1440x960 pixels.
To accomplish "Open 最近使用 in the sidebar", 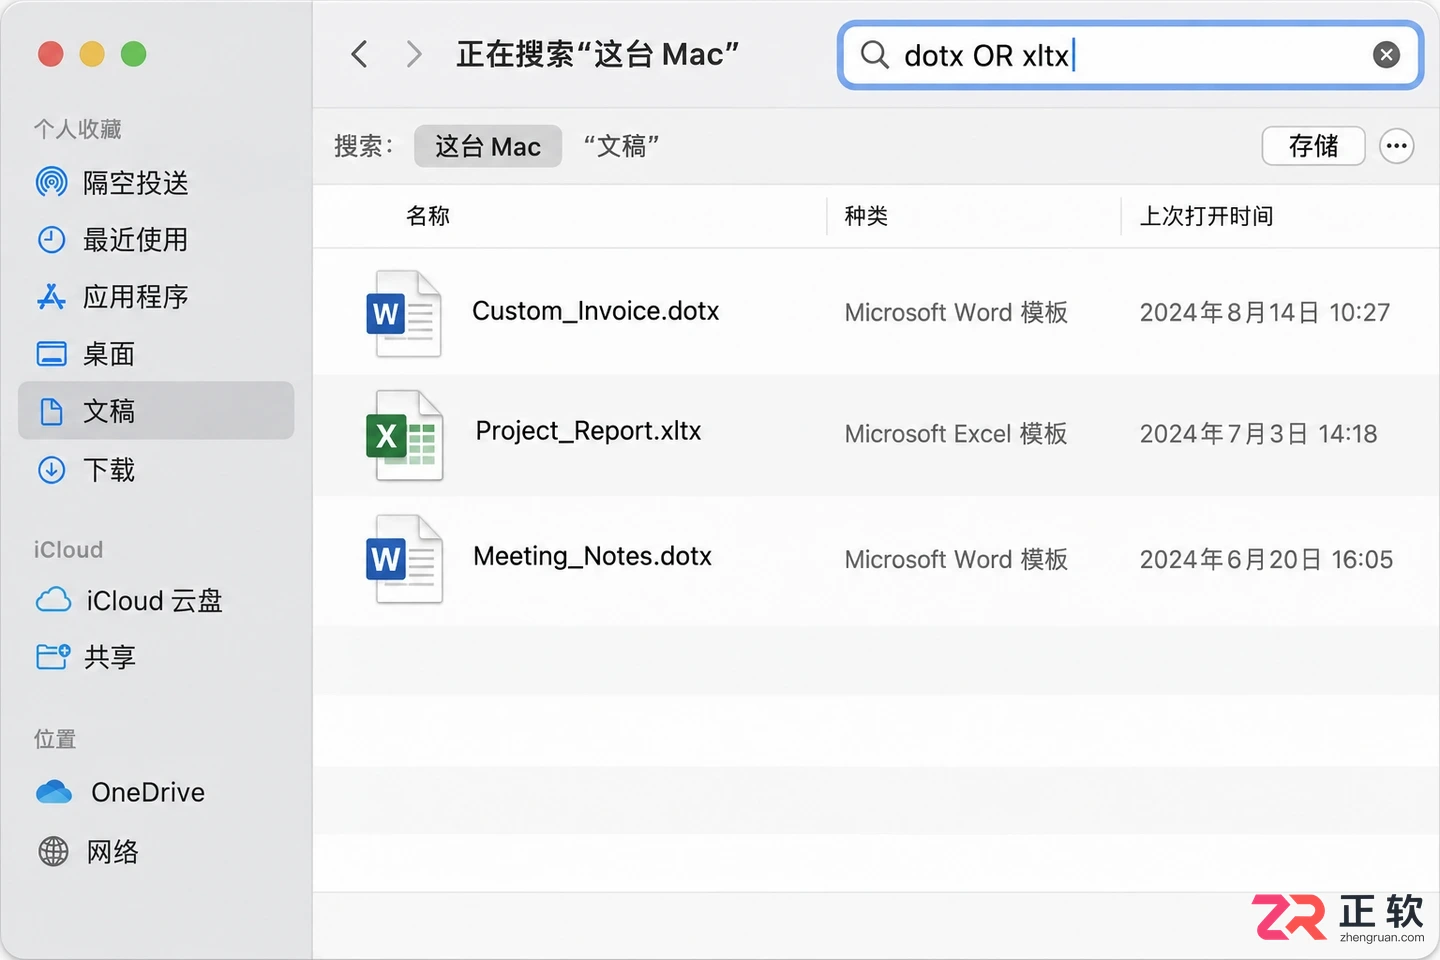I will point(135,240).
